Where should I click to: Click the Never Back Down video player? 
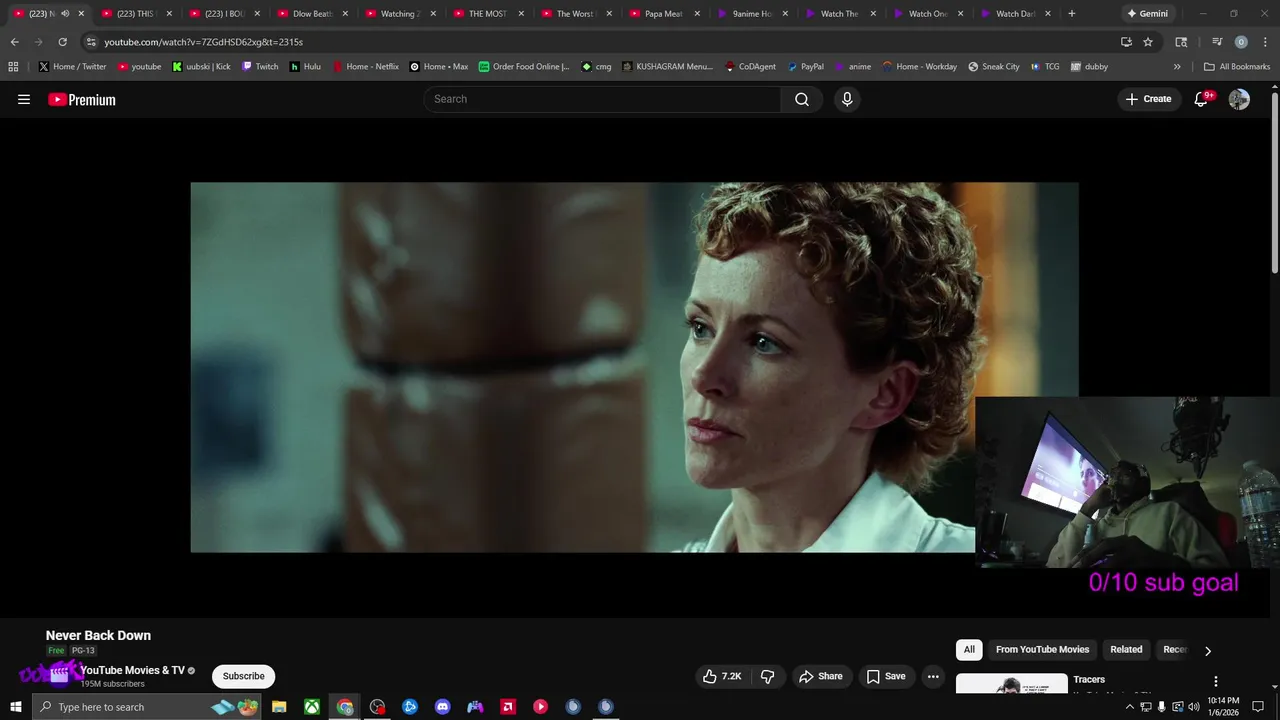pyautogui.click(x=634, y=367)
